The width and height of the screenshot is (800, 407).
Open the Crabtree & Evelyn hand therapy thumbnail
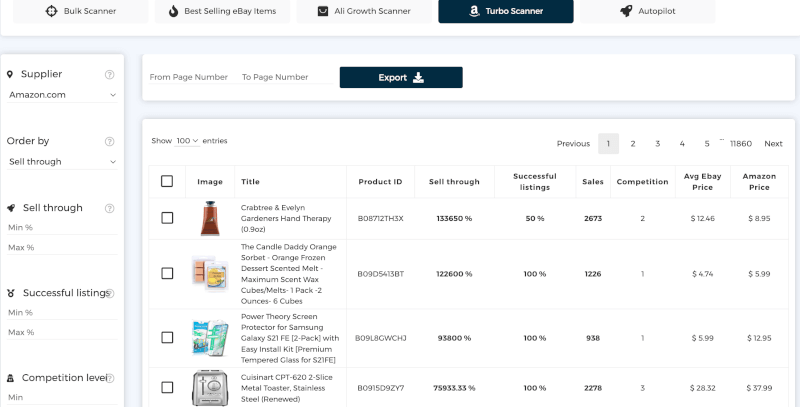click(210, 218)
